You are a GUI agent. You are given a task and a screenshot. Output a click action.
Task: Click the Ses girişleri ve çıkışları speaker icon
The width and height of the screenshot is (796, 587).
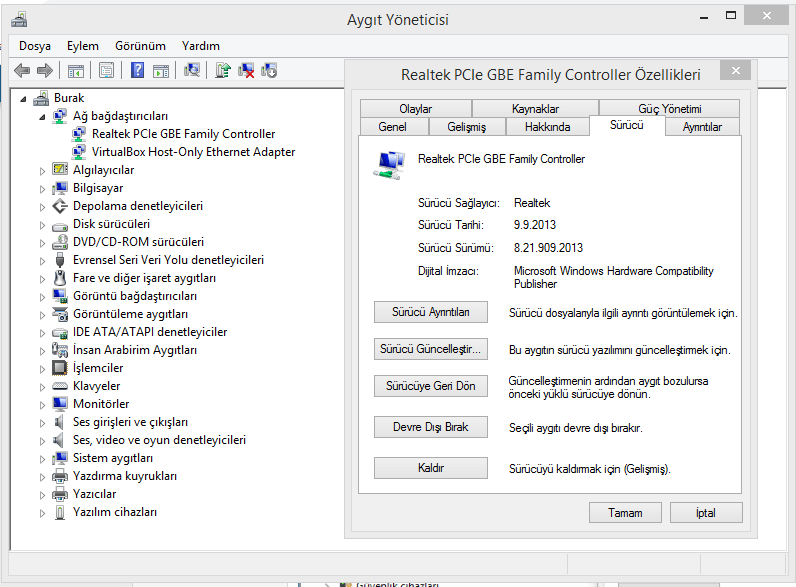pos(59,422)
